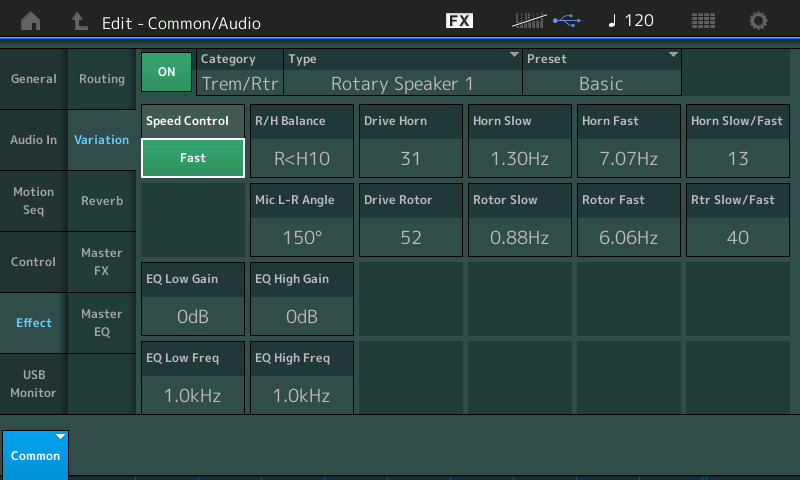Image resolution: width=800 pixels, height=480 pixels.
Task: Turn off the Variation effect ON switch
Action: [x=166, y=72]
